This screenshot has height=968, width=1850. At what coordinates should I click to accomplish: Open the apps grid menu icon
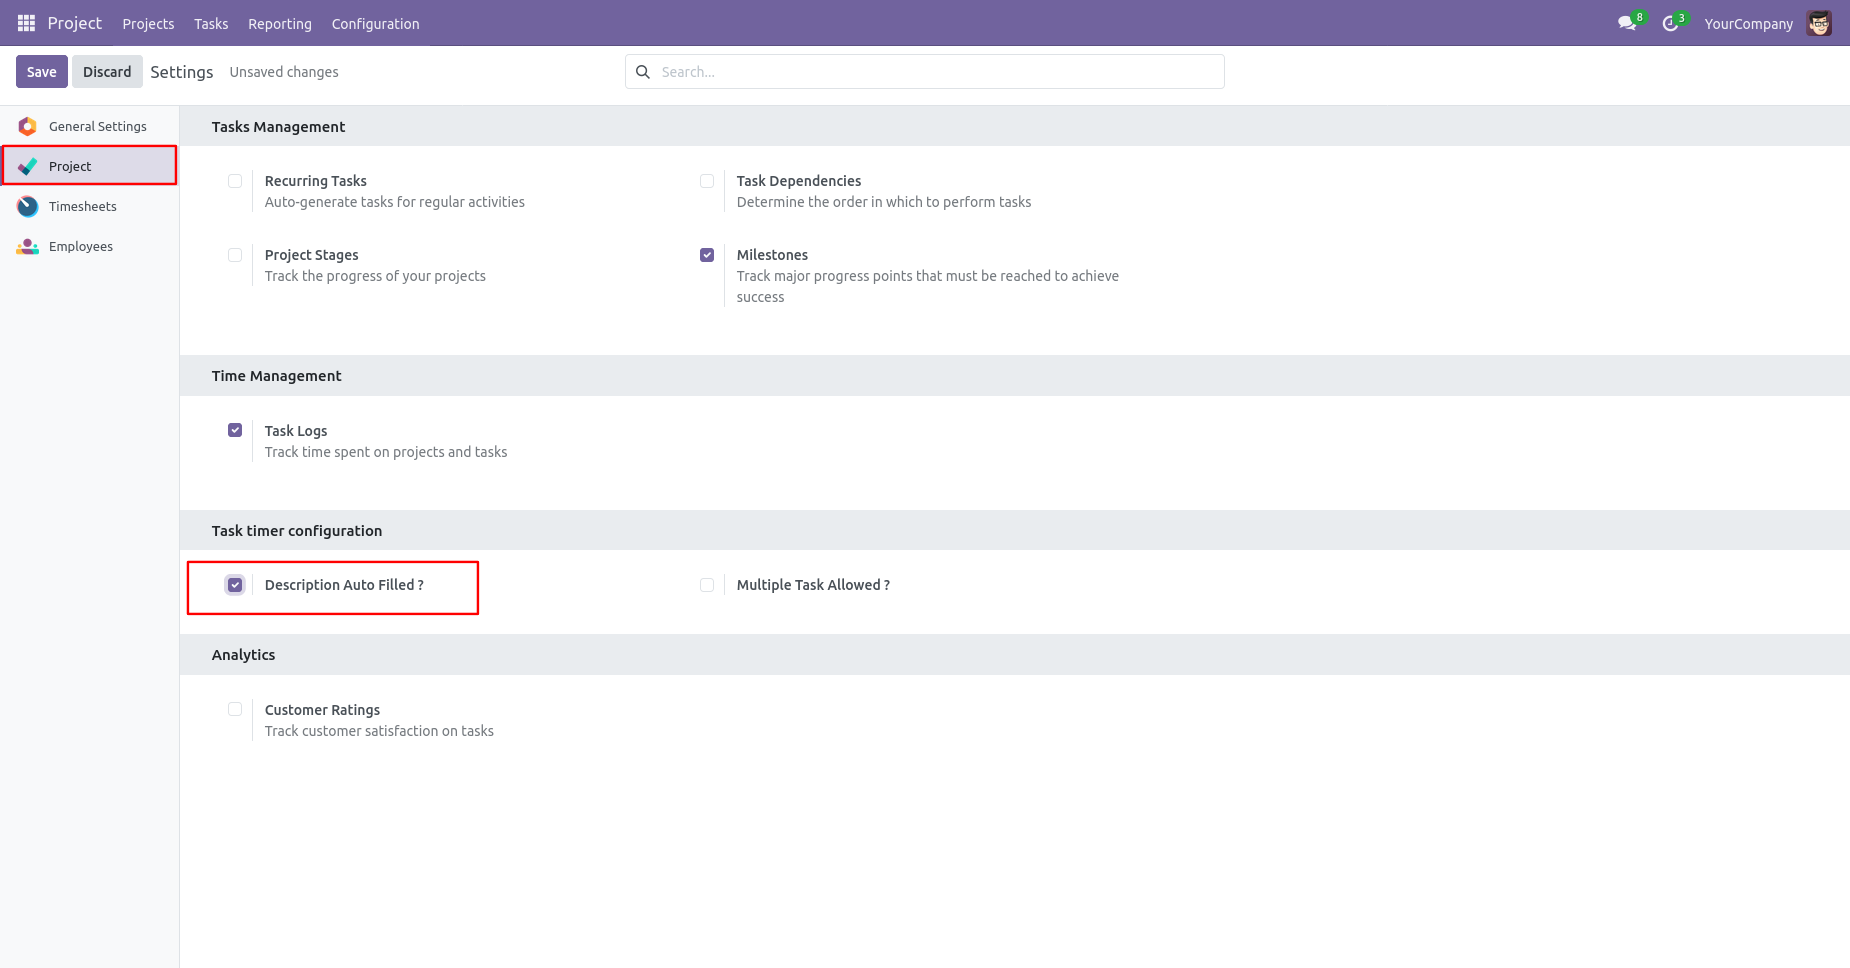27,23
